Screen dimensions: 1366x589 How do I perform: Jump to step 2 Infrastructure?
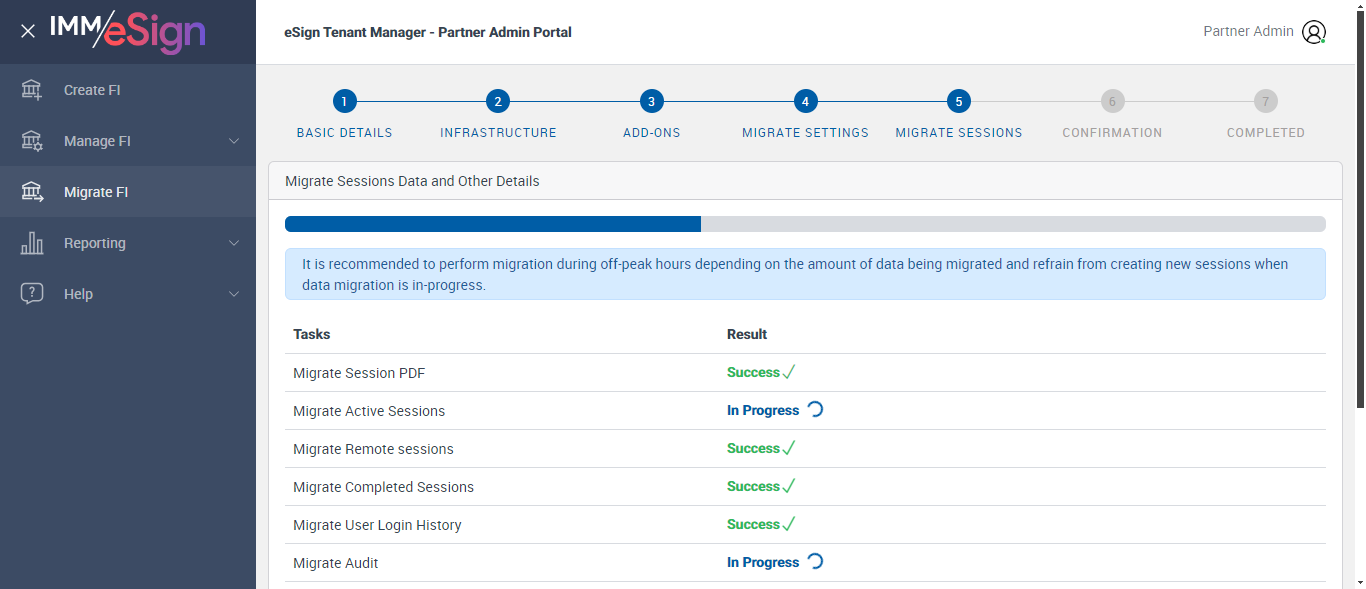tap(498, 101)
